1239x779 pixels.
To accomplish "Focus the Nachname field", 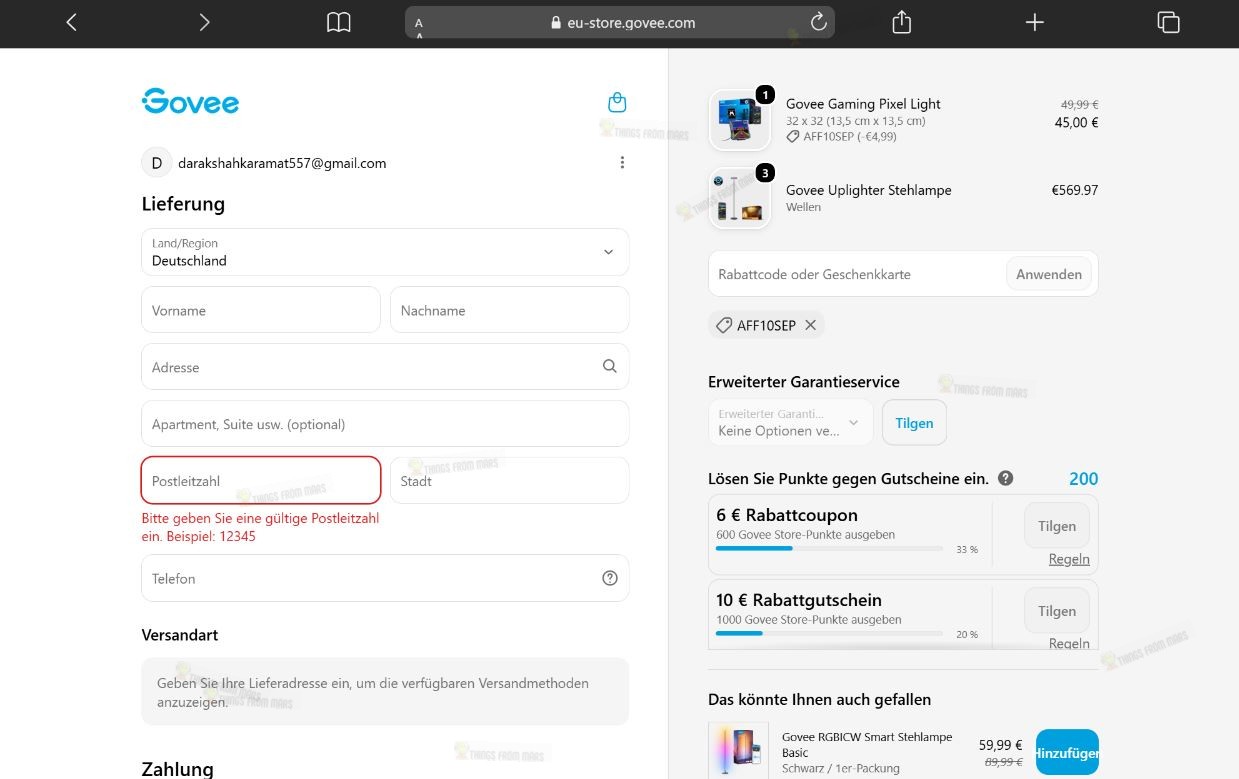I will click(x=510, y=310).
